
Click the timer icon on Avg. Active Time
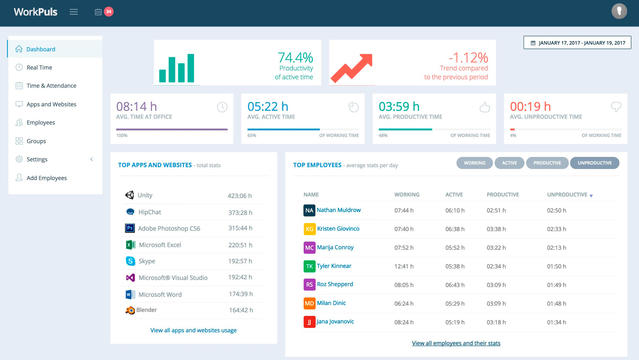(x=353, y=107)
